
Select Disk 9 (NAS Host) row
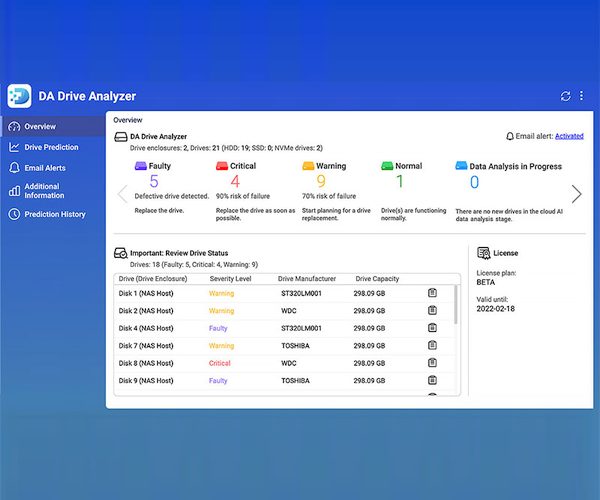[284, 381]
